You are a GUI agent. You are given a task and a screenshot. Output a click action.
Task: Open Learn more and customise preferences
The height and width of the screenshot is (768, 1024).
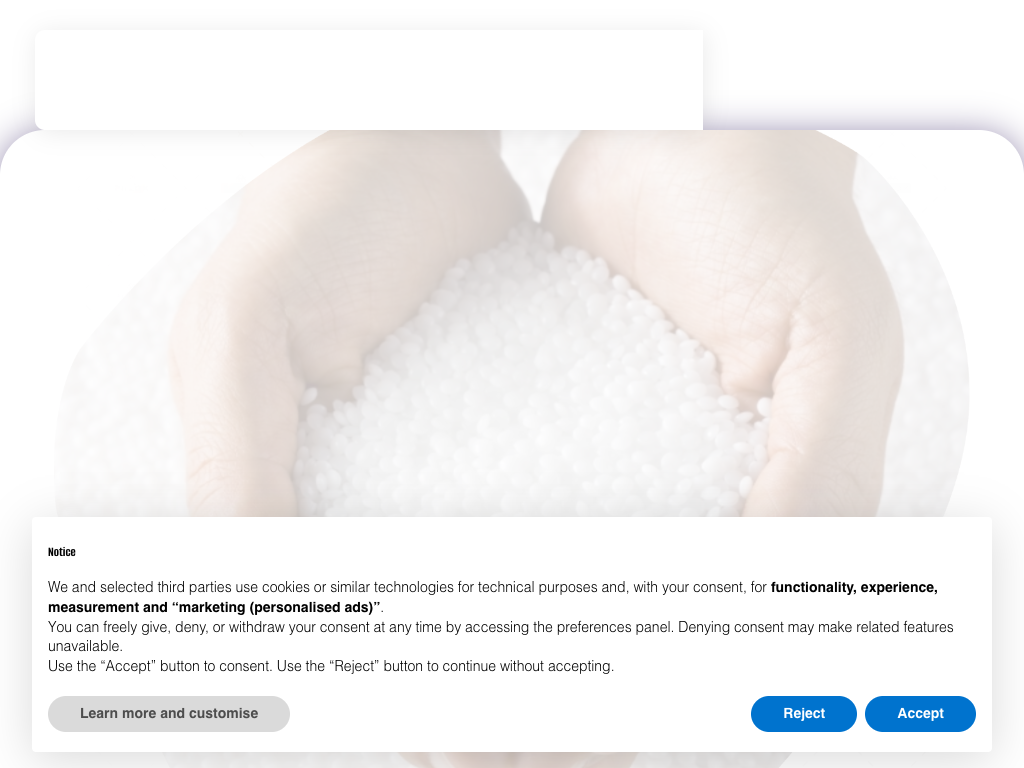[168, 713]
